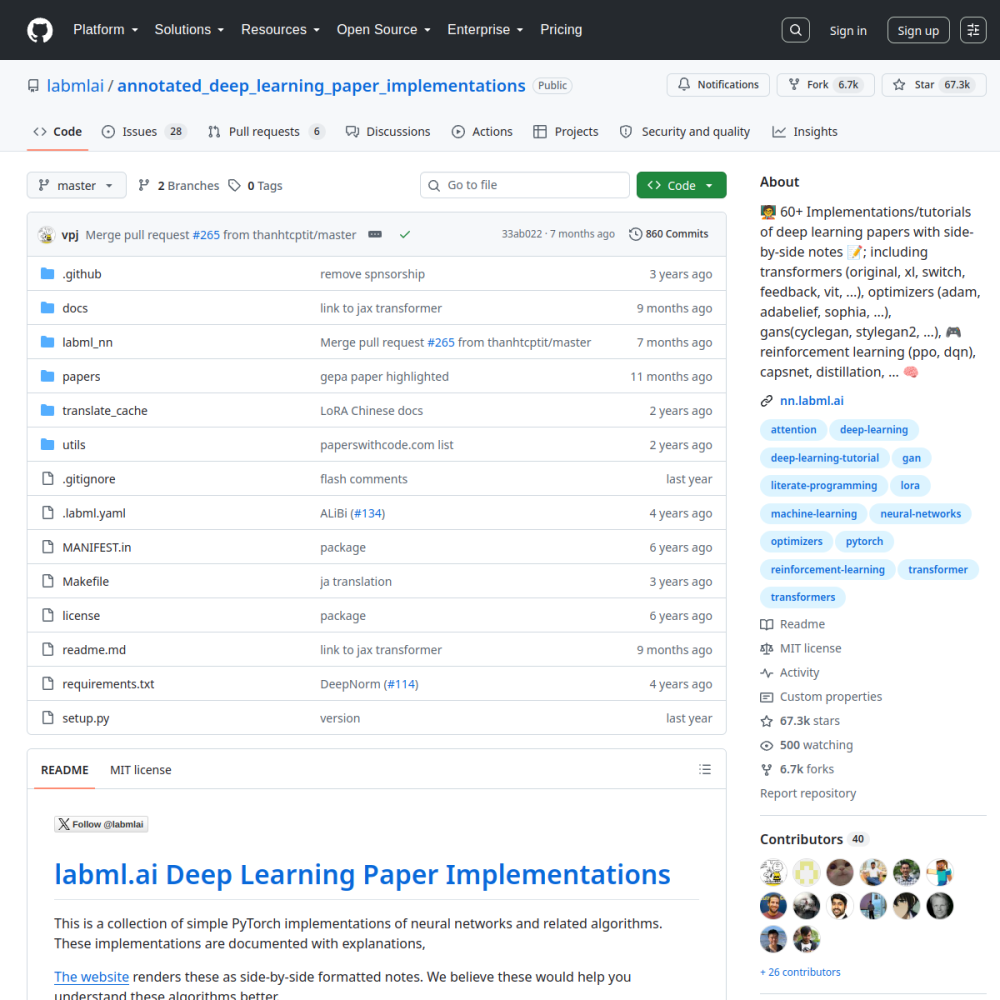This screenshot has height=1000, width=1000.
Task: Click the commit history clock icon
Action: (635, 234)
